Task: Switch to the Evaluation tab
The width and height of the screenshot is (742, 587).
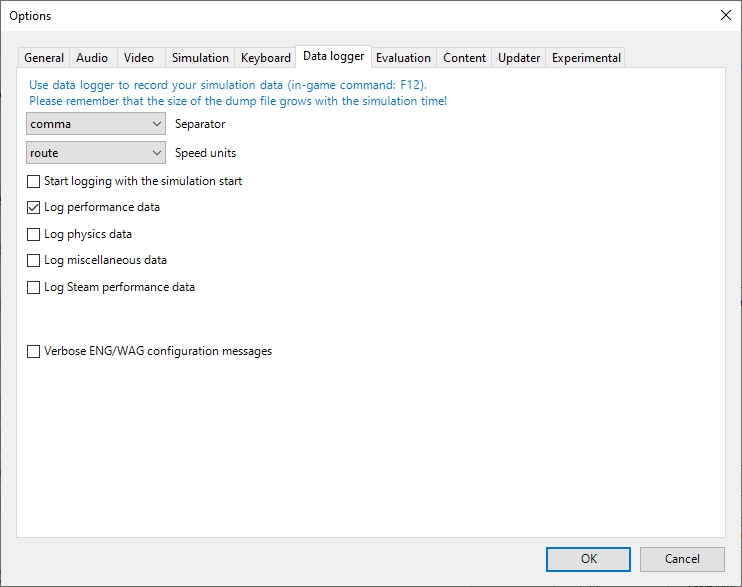Action: pyautogui.click(x=403, y=58)
